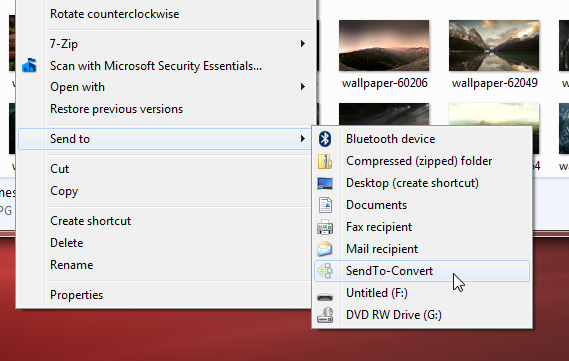Click the Mail recipient envelope icon
The image size is (569, 361).
(325, 249)
